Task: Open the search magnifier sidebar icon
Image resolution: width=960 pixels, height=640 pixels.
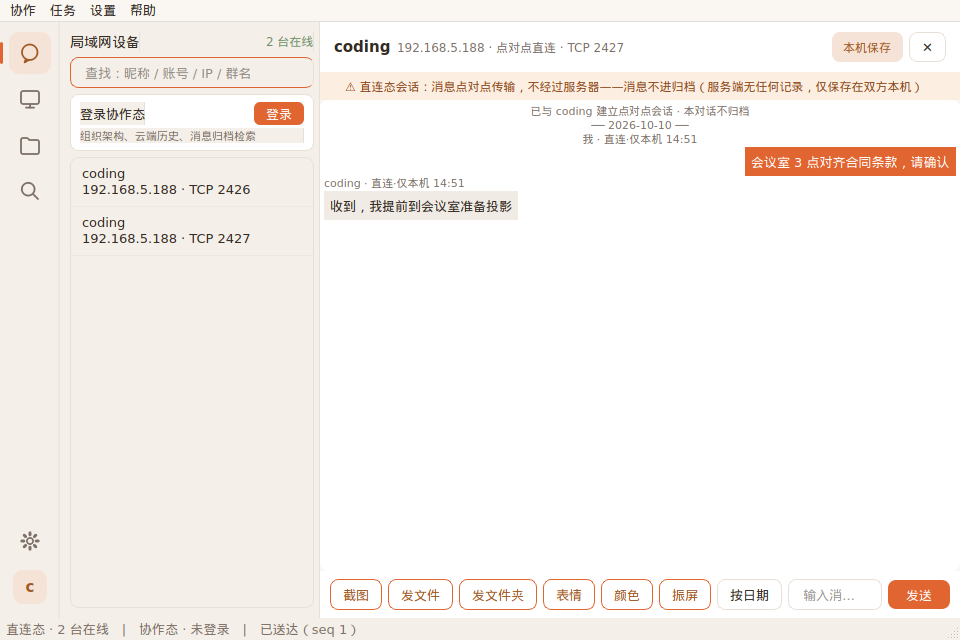Action: (29, 191)
